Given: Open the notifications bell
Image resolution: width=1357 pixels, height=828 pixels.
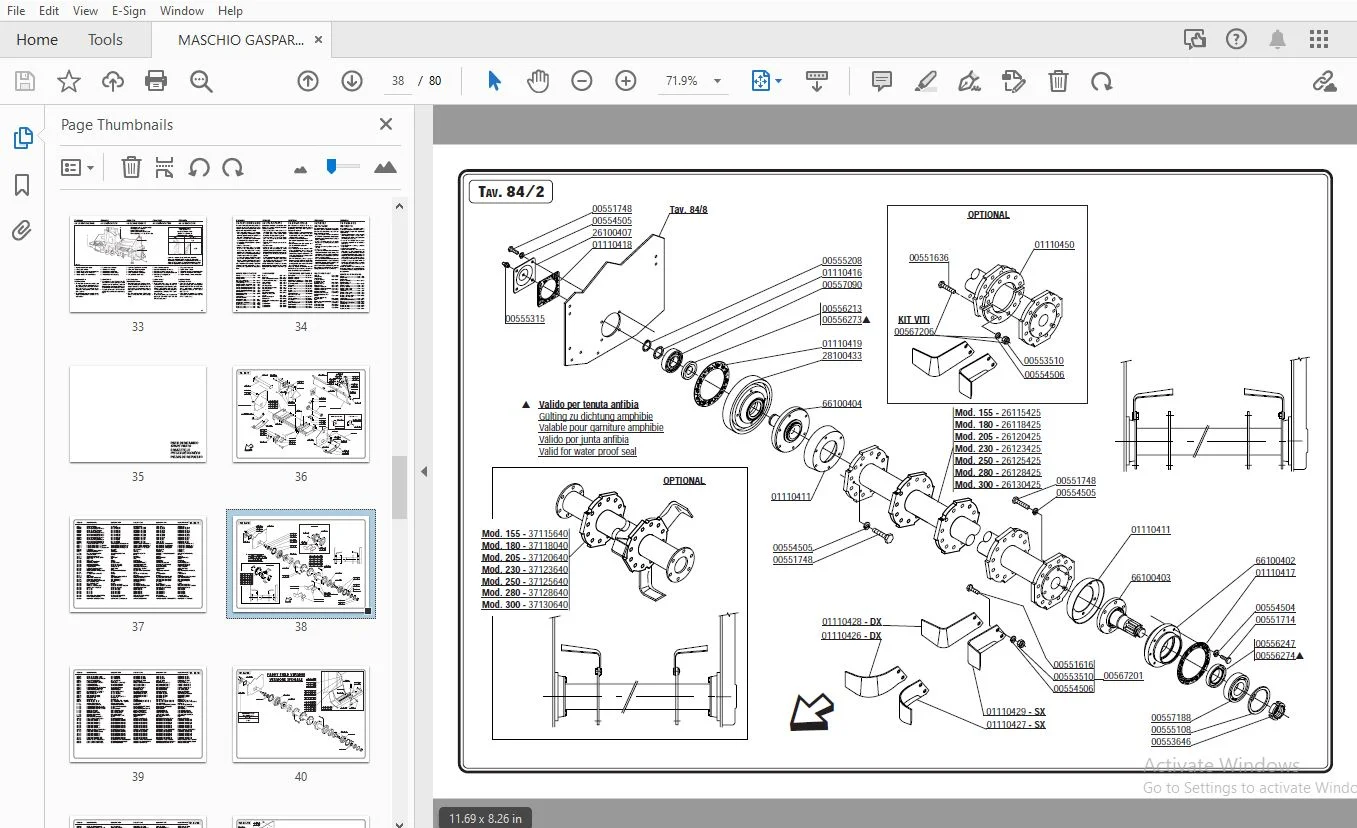Looking at the screenshot, I should [1278, 40].
